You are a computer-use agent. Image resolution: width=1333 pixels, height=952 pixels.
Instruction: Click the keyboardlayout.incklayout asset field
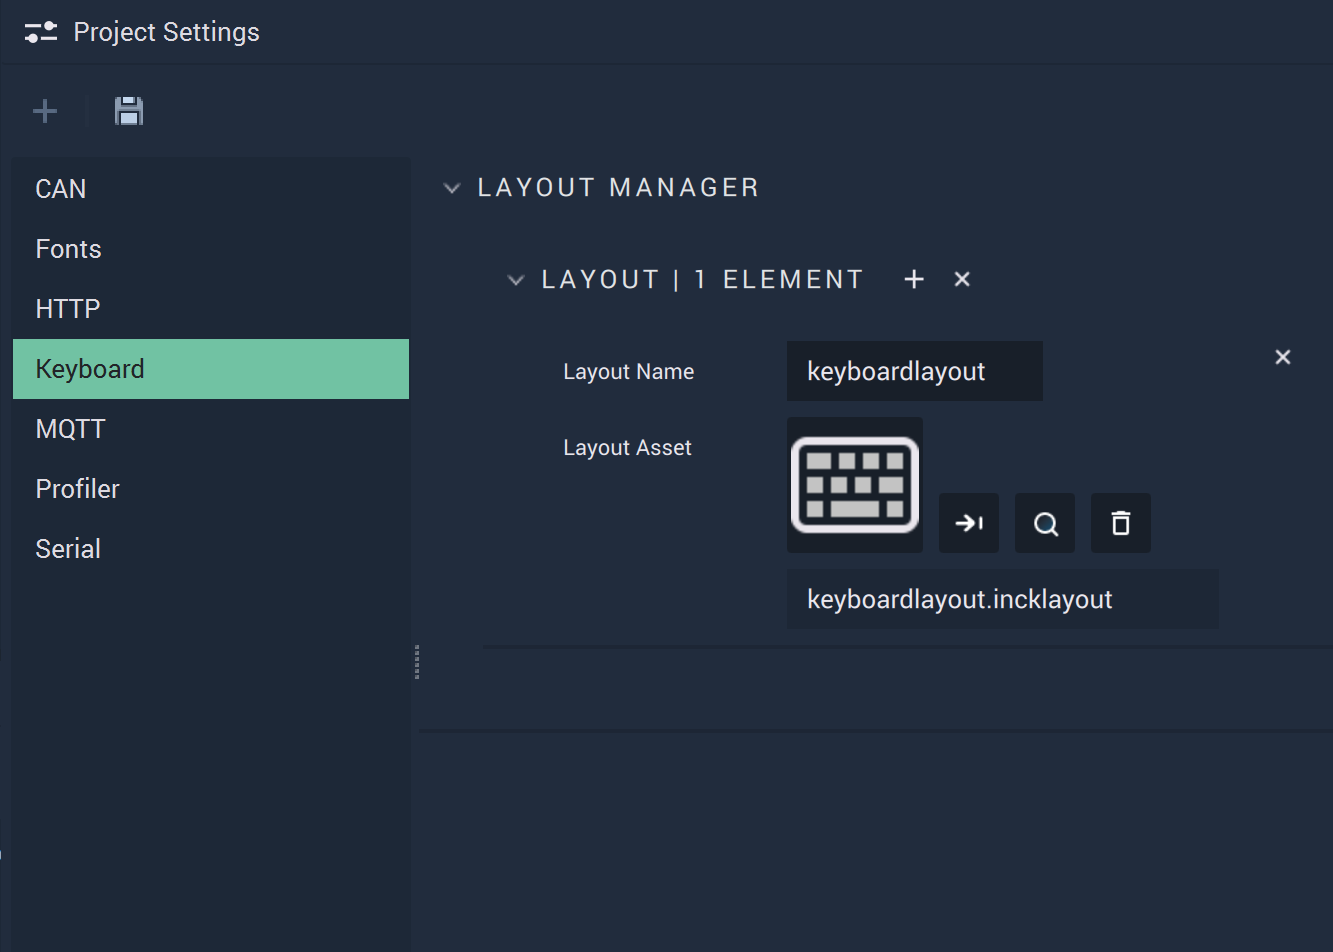(1003, 599)
